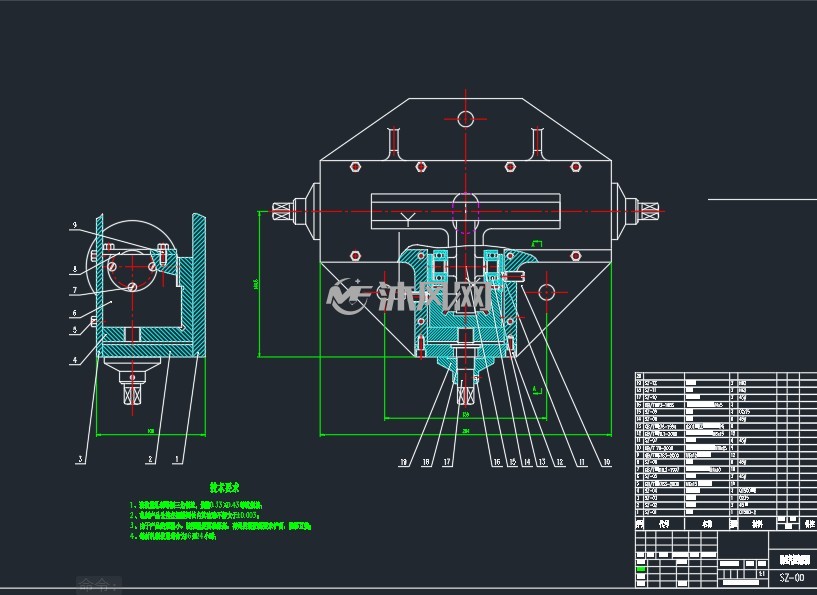Image resolution: width=817 pixels, height=595 pixels.
Task: Click technical requirement line 1 mentioning 0.33
Action: [195, 505]
